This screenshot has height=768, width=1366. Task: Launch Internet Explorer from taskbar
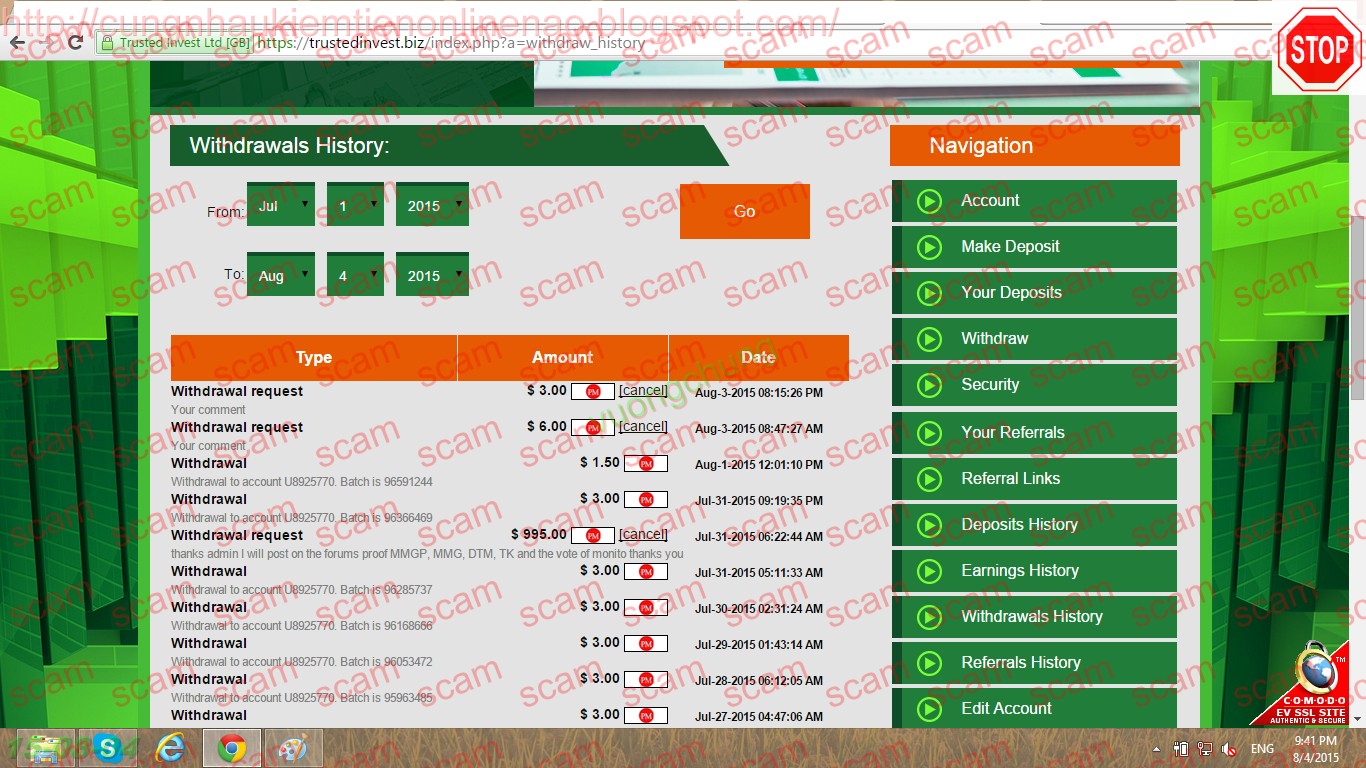[x=170, y=748]
